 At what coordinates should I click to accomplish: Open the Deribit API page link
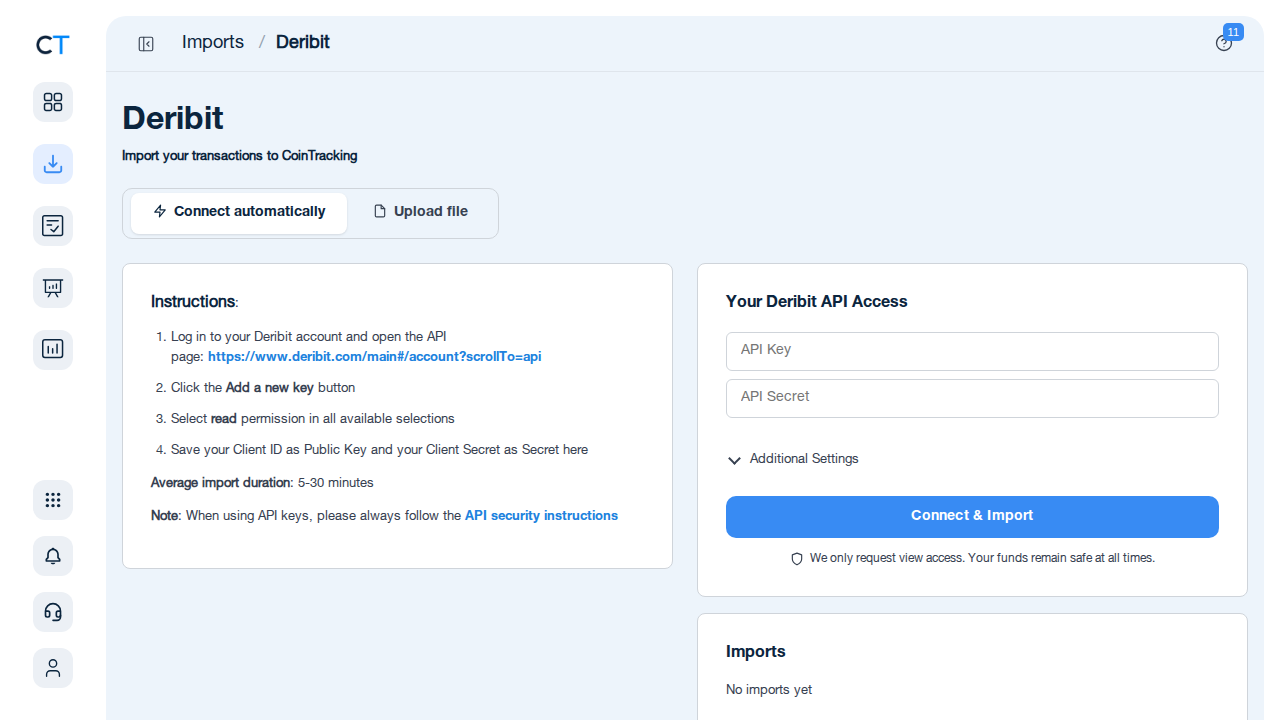pos(375,356)
